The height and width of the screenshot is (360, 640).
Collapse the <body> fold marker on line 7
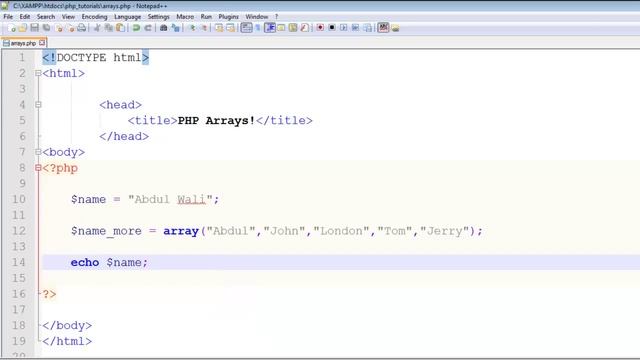(x=38, y=152)
